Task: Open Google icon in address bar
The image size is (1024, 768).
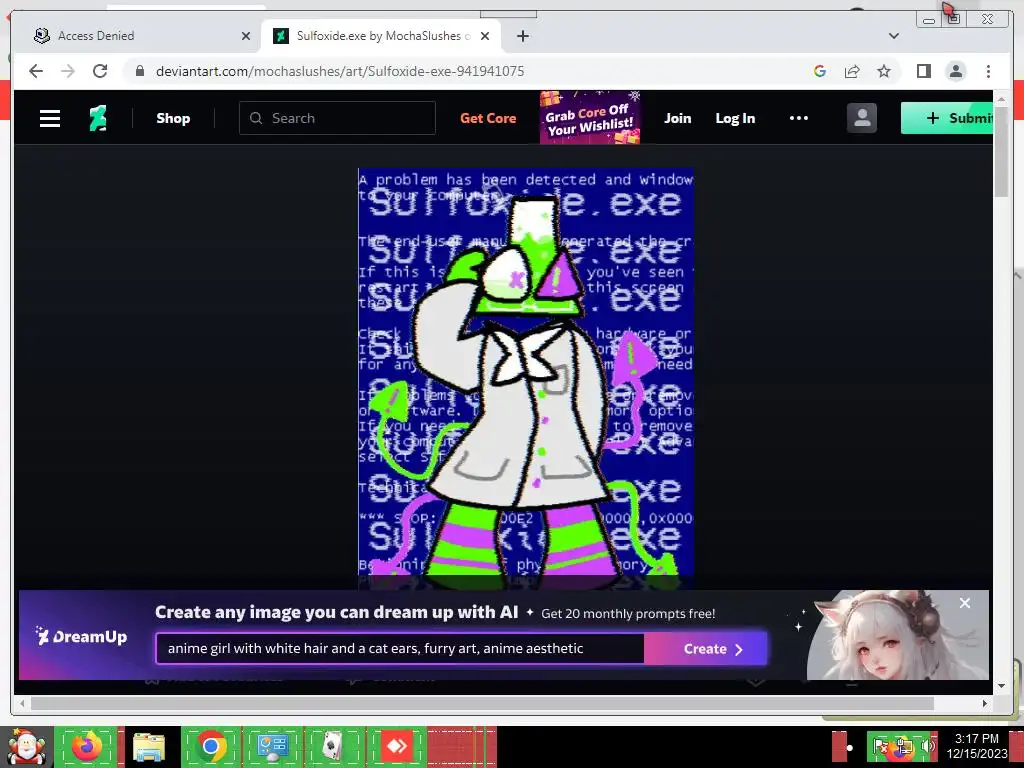Action: (x=820, y=71)
